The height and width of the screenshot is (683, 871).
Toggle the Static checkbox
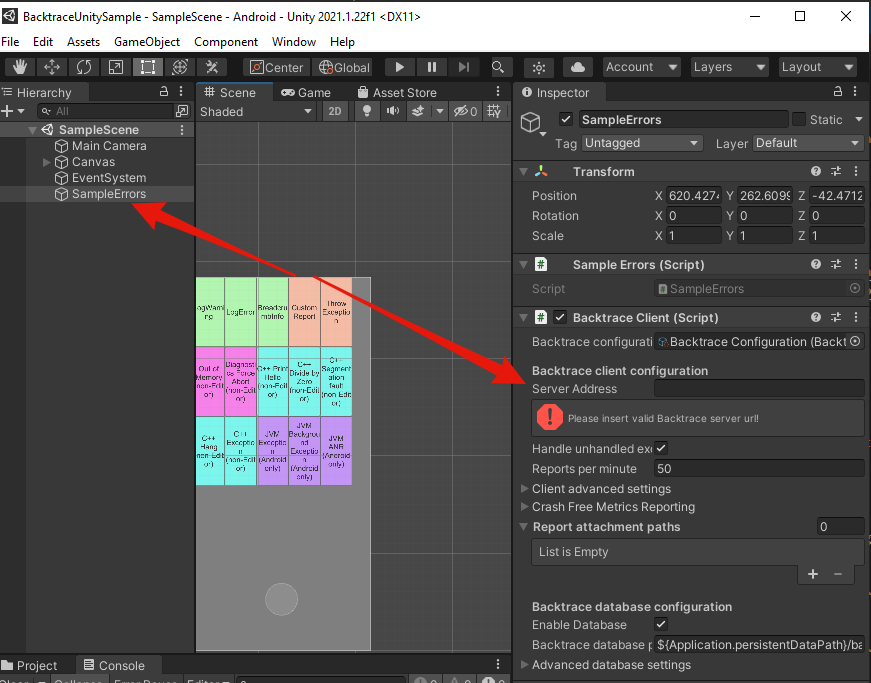pos(799,119)
